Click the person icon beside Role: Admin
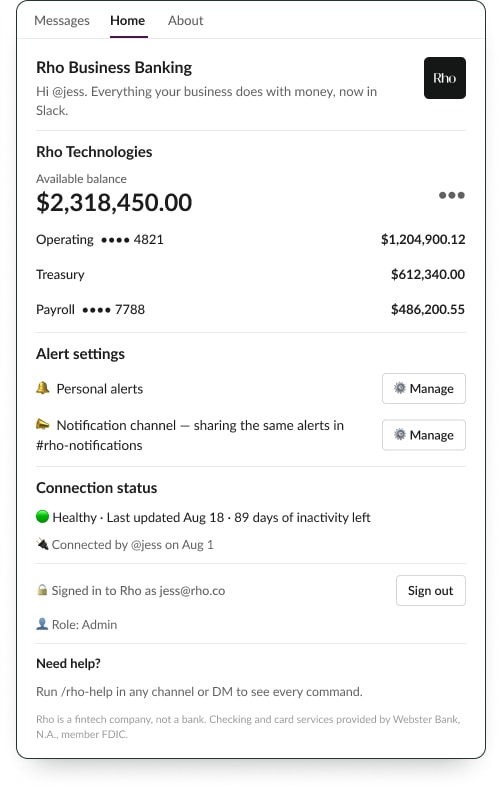 coord(42,624)
